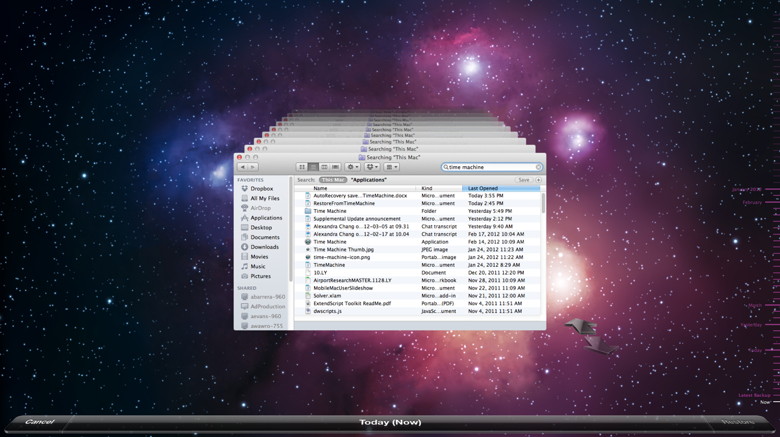The width and height of the screenshot is (780, 437).
Task: Clear the search field text
Action: [538, 167]
